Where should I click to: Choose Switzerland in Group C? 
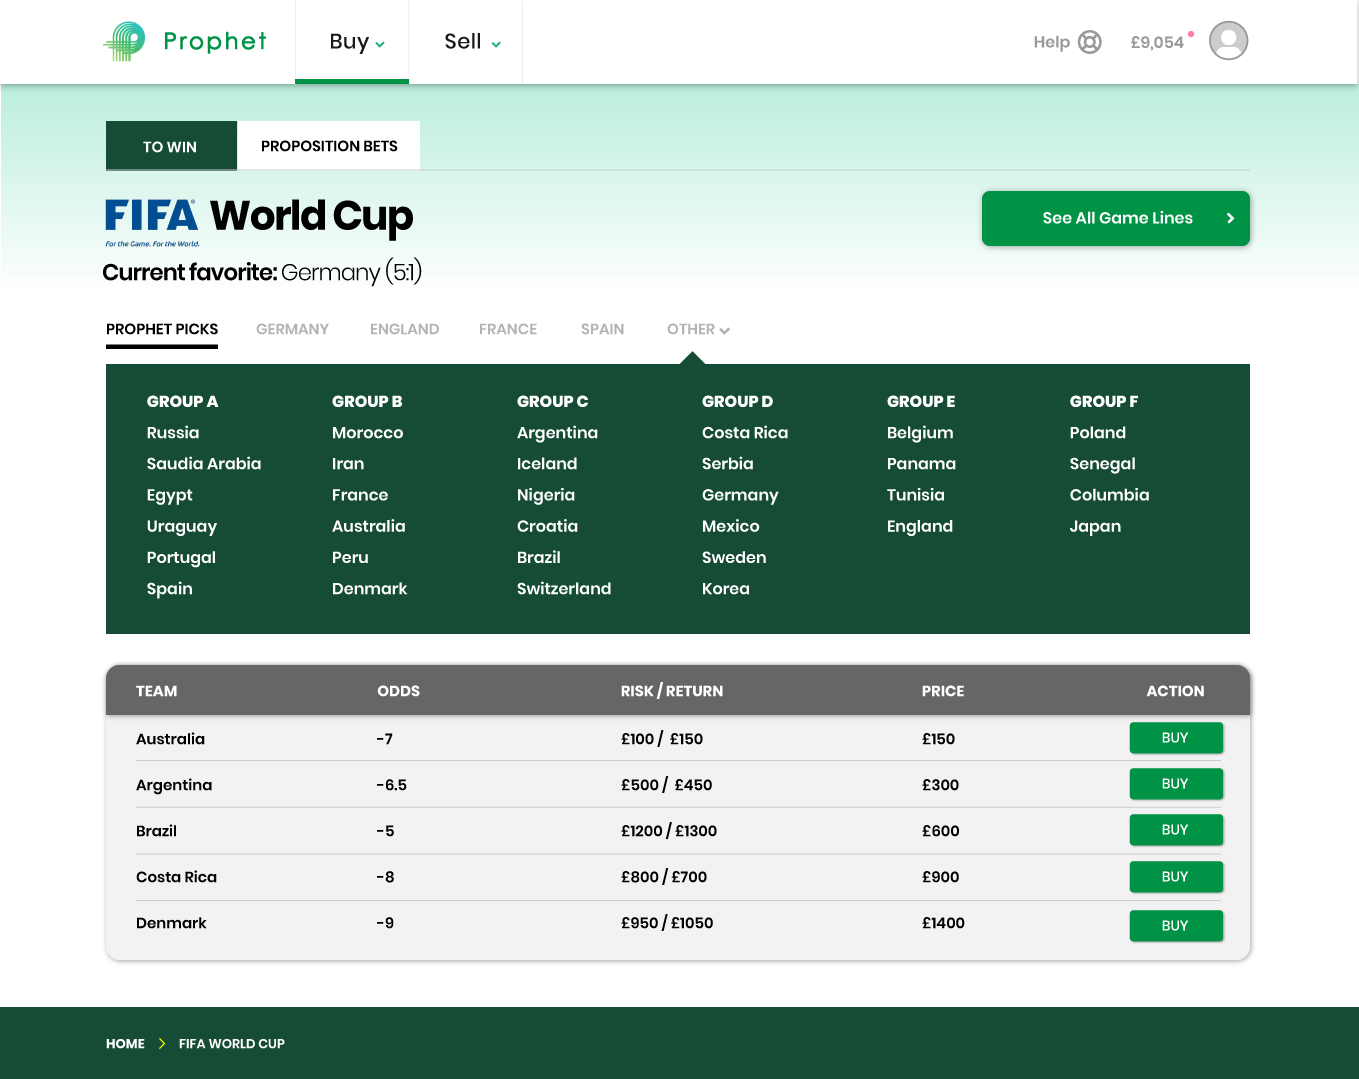coord(564,588)
